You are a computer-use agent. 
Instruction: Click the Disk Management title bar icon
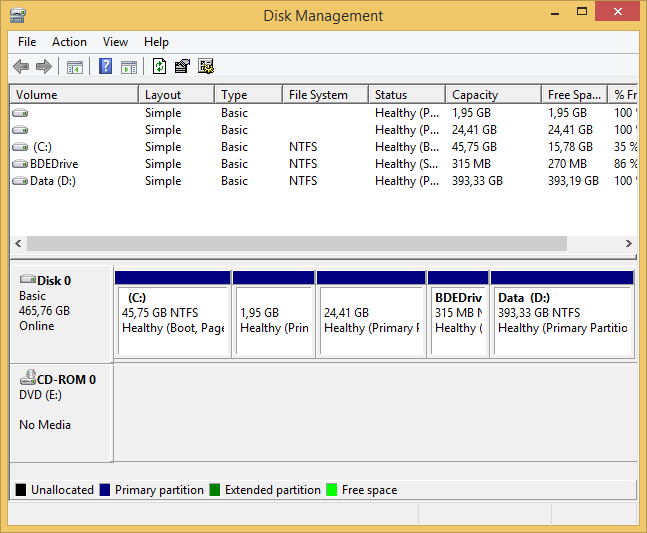[x=18, y=16]
